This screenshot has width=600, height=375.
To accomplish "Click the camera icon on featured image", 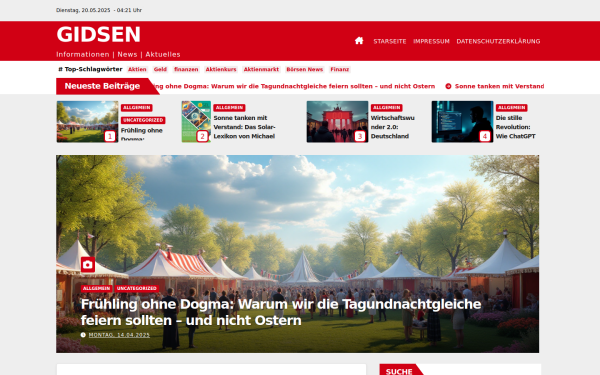I will [88, 264].
